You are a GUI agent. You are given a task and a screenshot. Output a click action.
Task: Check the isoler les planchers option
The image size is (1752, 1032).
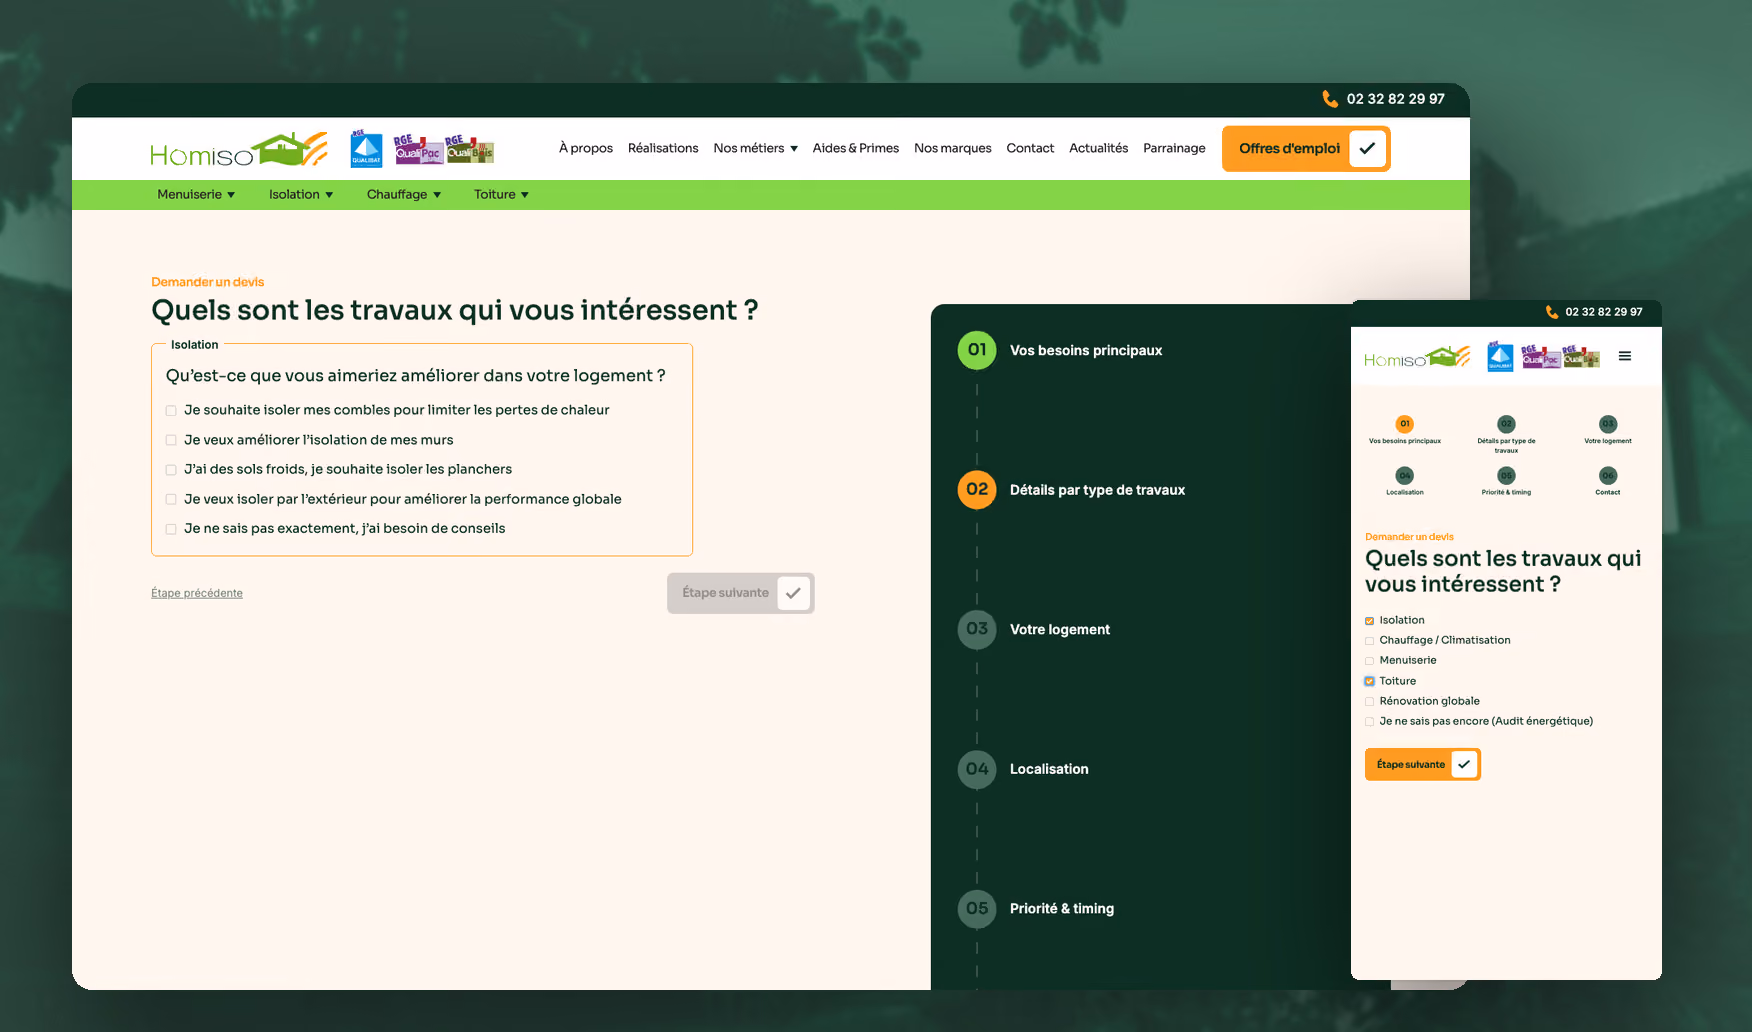[x=171, y=470]
